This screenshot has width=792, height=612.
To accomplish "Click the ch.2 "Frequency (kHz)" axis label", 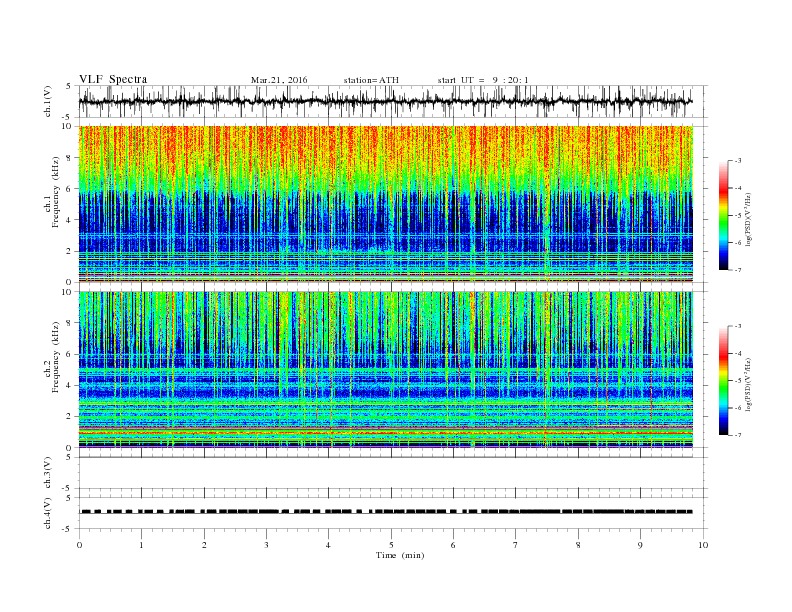I will 56,356.
